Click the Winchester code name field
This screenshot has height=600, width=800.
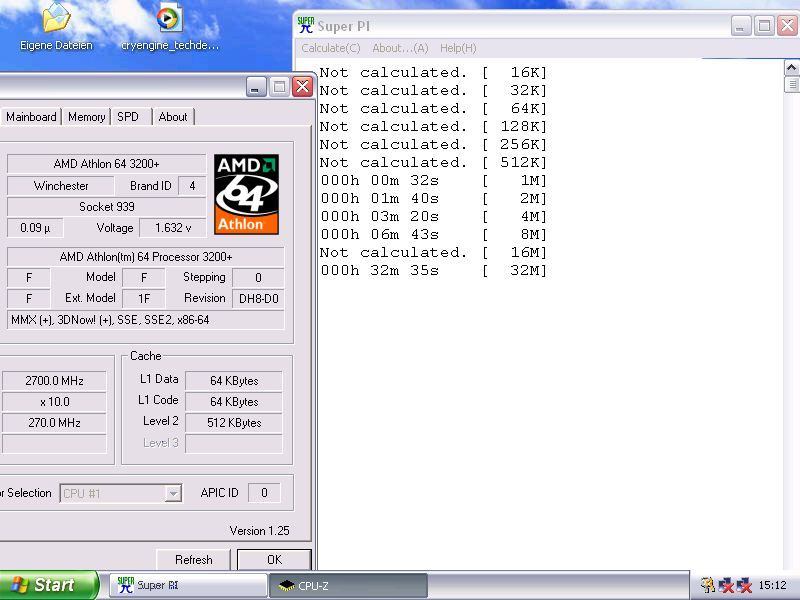[x=61, y=186]
